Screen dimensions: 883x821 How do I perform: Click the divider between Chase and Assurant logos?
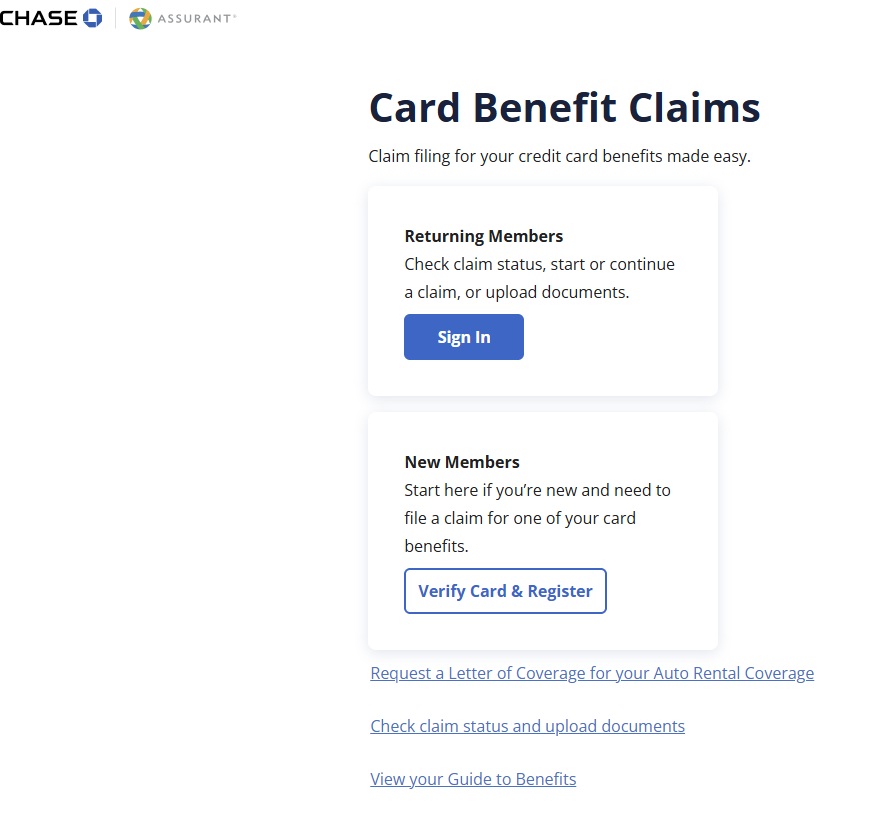click(x=116, y=18)
